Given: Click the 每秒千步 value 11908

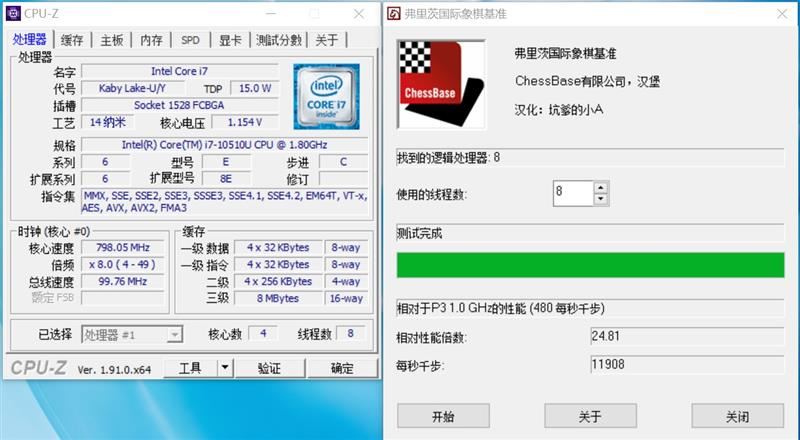Looking at the screenshot, I should click(x=687, y=364).
